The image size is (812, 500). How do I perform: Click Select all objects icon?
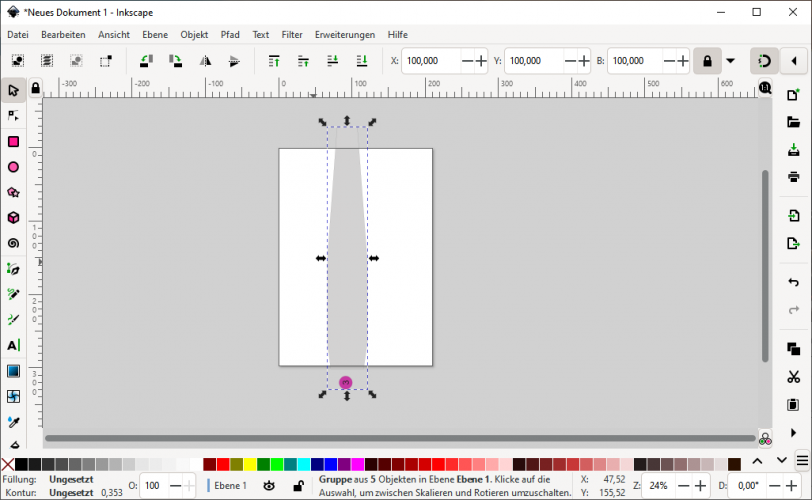tap(18, 61)
